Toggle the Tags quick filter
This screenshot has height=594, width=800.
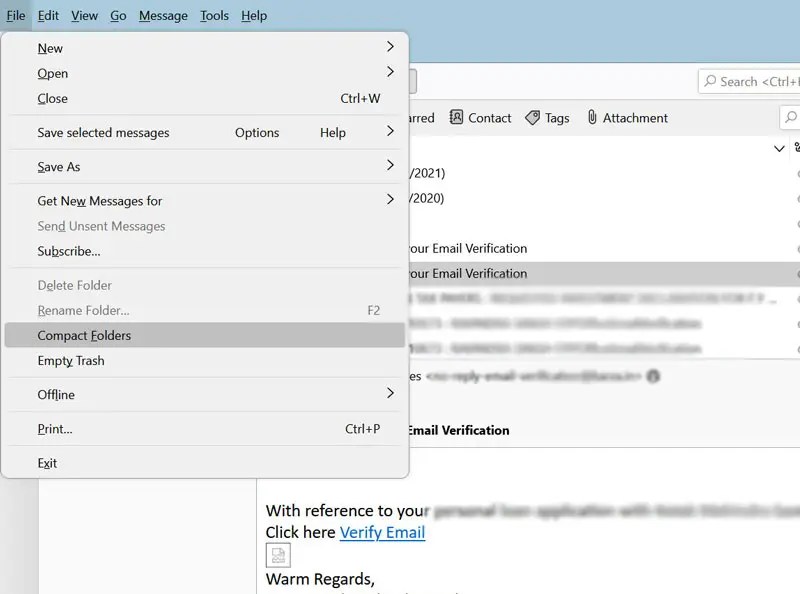pyautogui.click(x=547, y=118)
